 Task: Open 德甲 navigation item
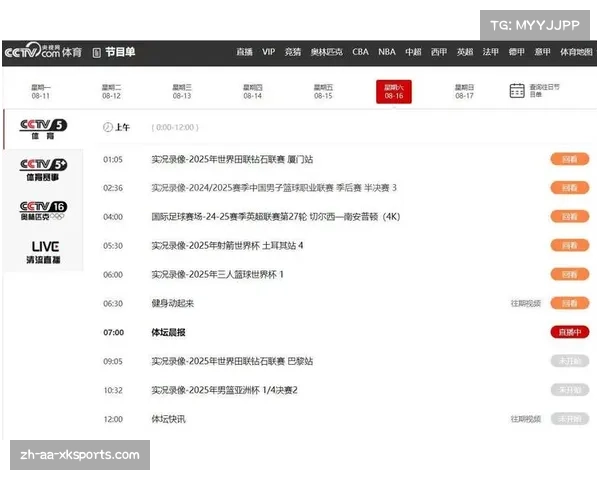coord(517,52)
